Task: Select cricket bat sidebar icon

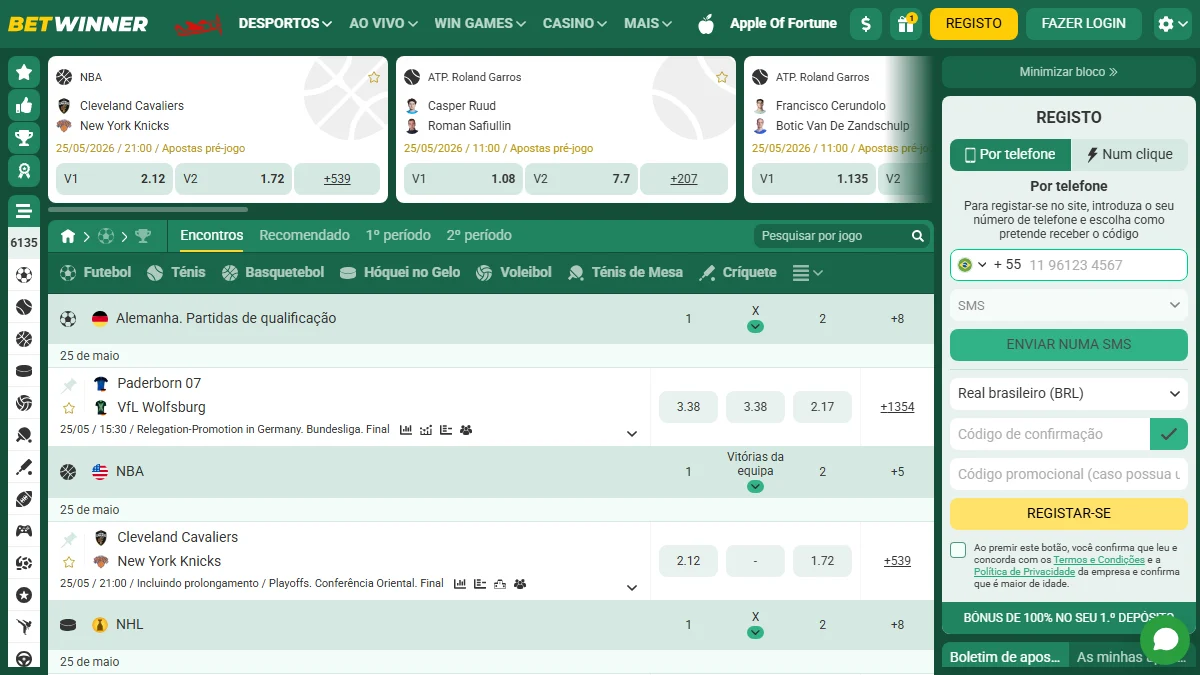Action: pos(24,467)
